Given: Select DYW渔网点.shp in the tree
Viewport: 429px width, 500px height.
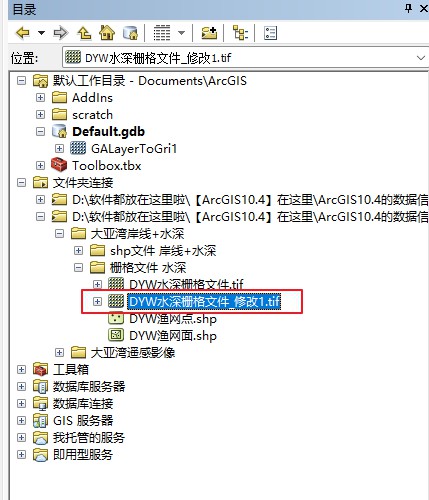Looking at the screenshot, I should click(173, 319).
